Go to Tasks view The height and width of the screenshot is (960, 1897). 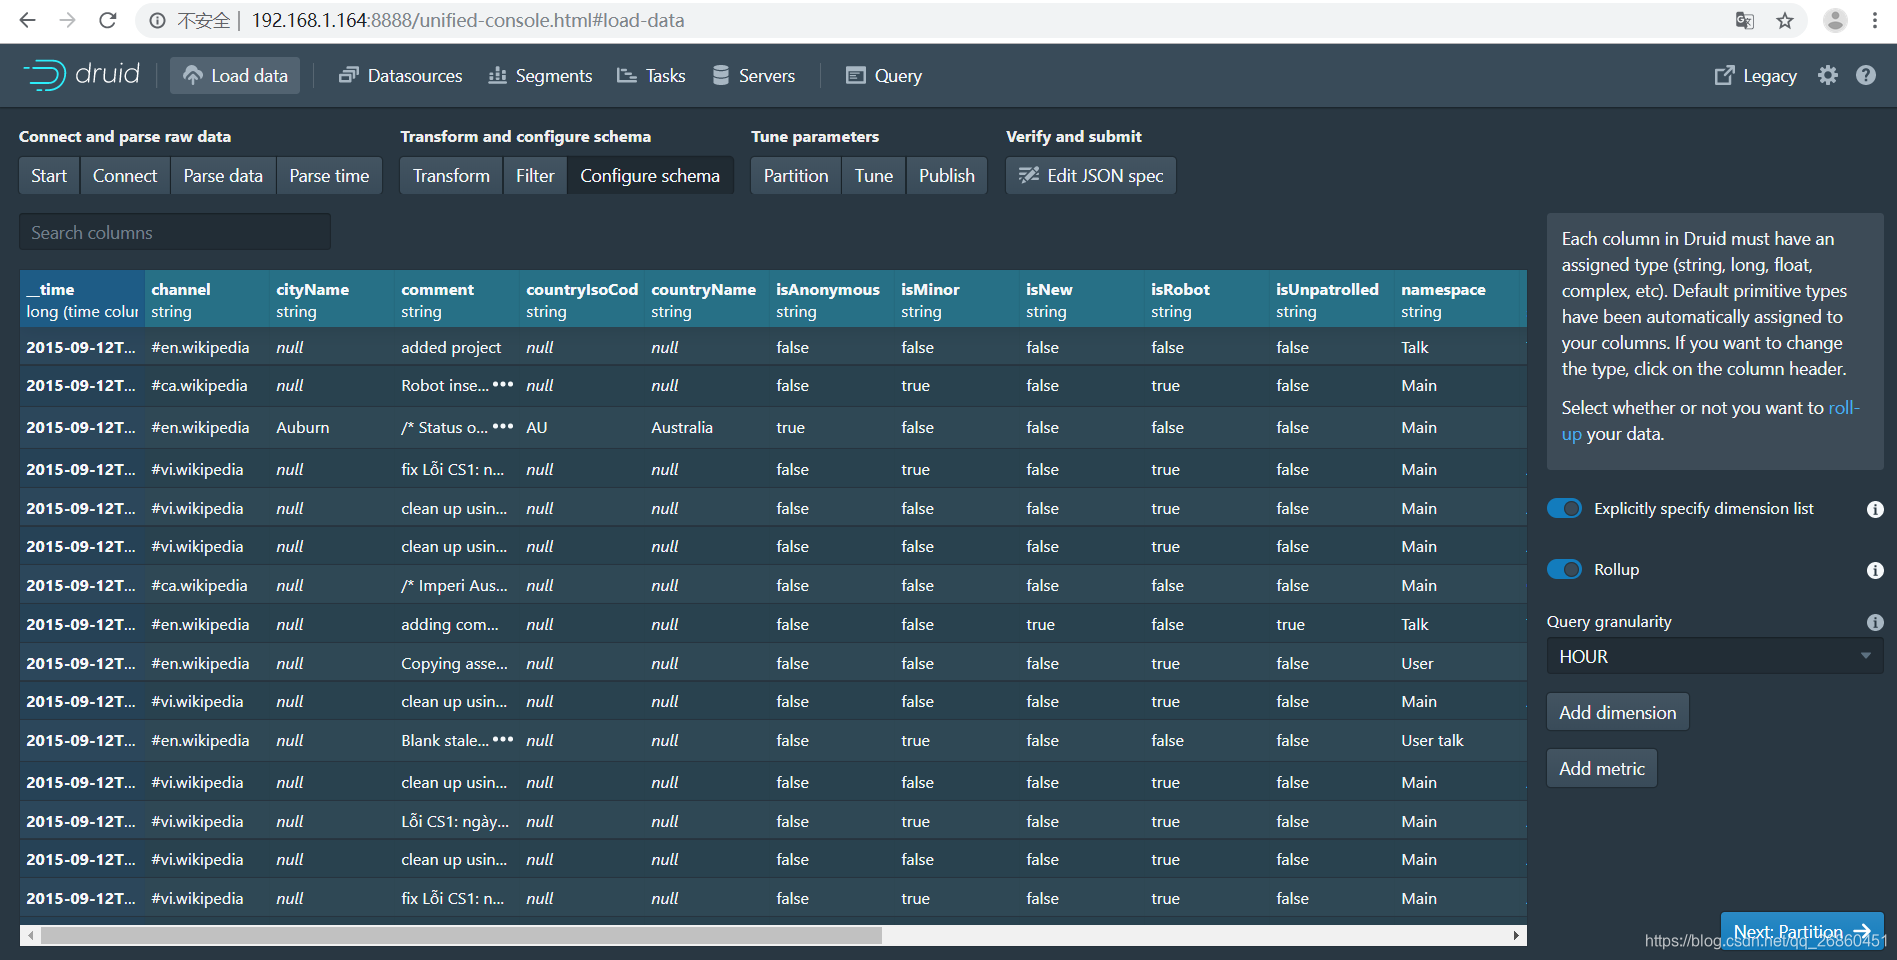click(x=651, y=75)
